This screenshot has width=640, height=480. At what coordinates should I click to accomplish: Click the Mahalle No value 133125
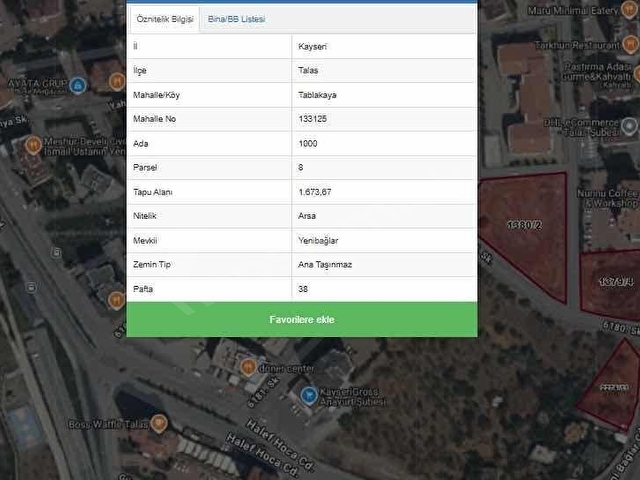tap(312, 119)
